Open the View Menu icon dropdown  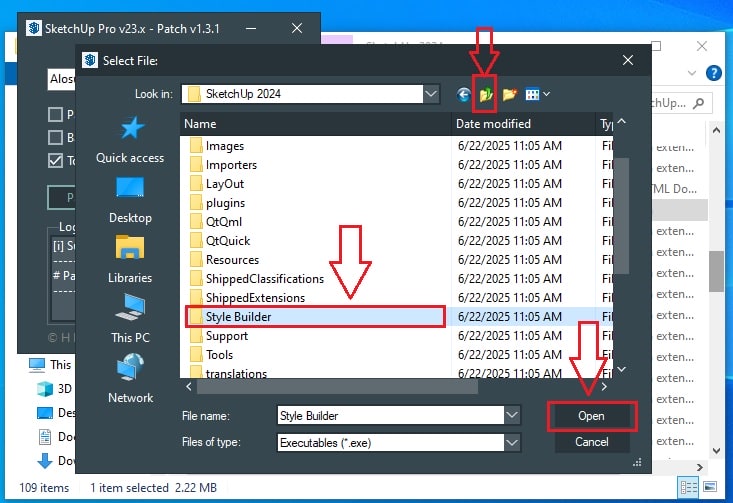point(537,95)
